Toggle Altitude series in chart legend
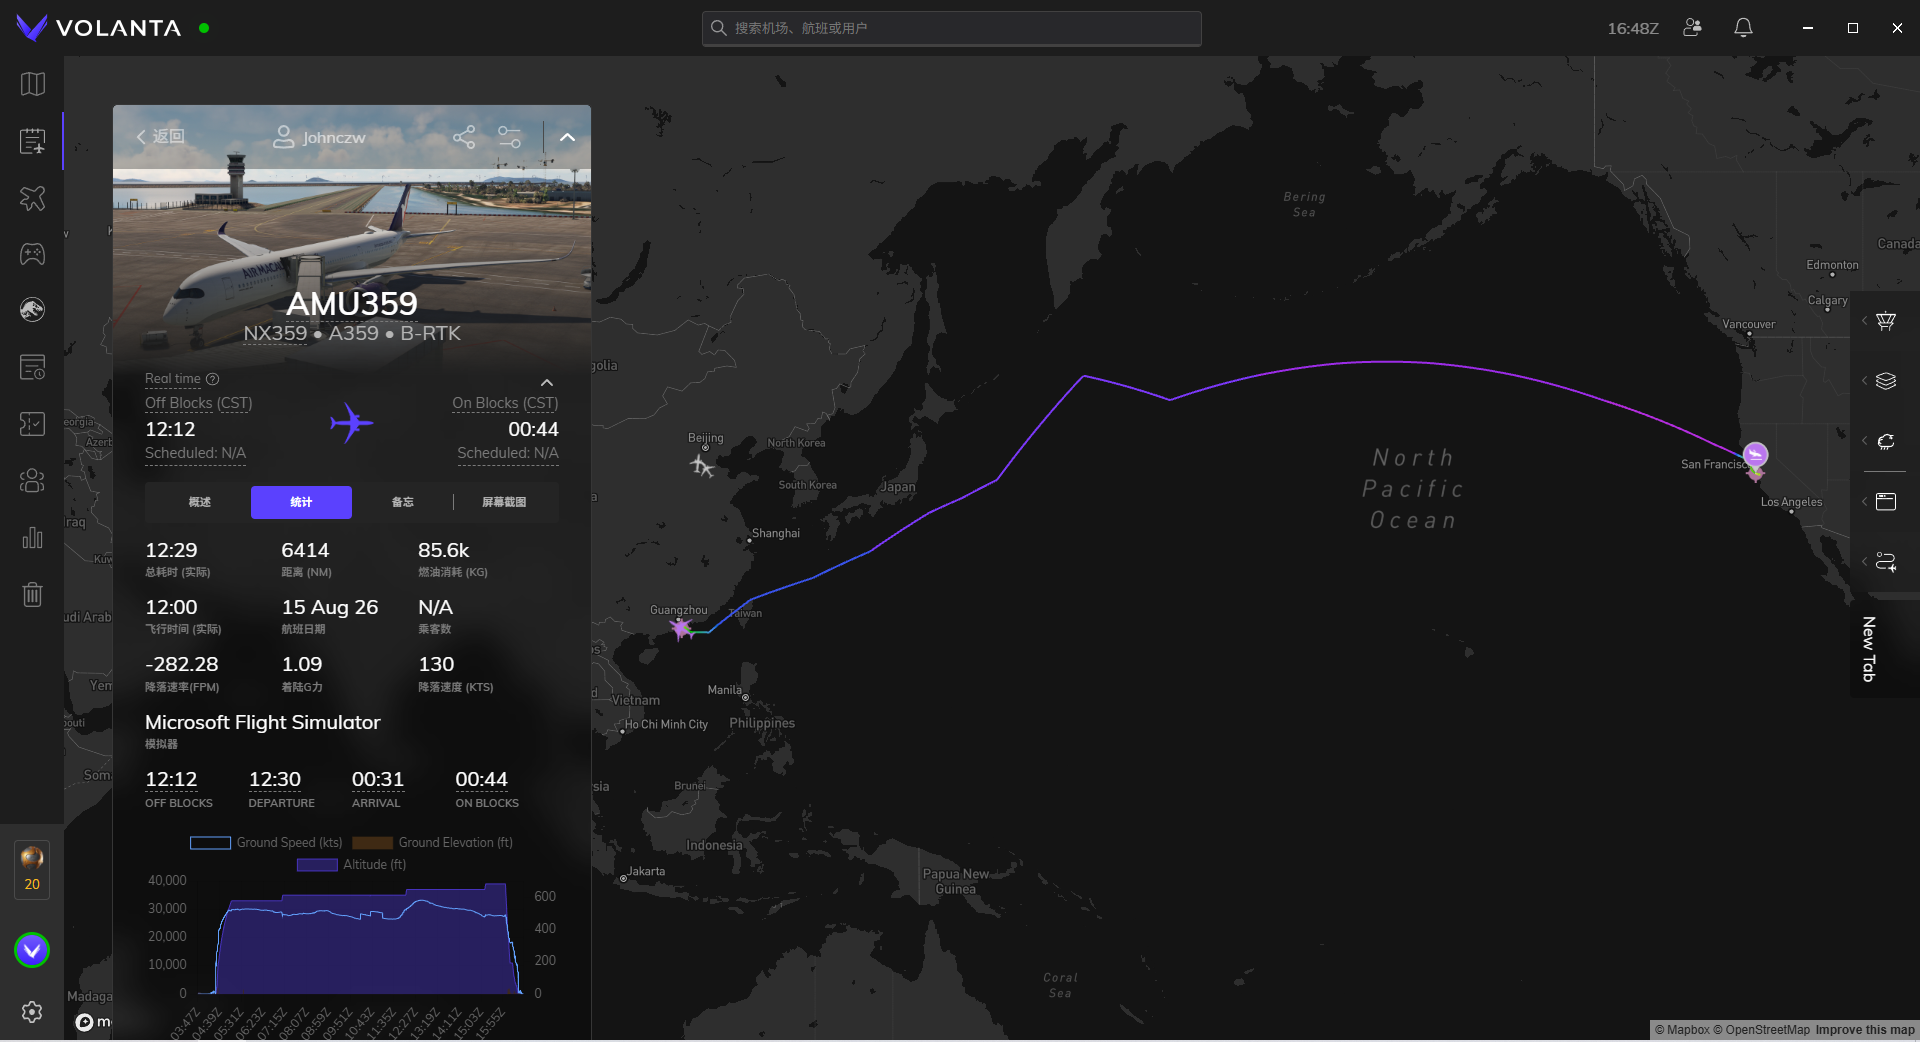 click(351, 865)
